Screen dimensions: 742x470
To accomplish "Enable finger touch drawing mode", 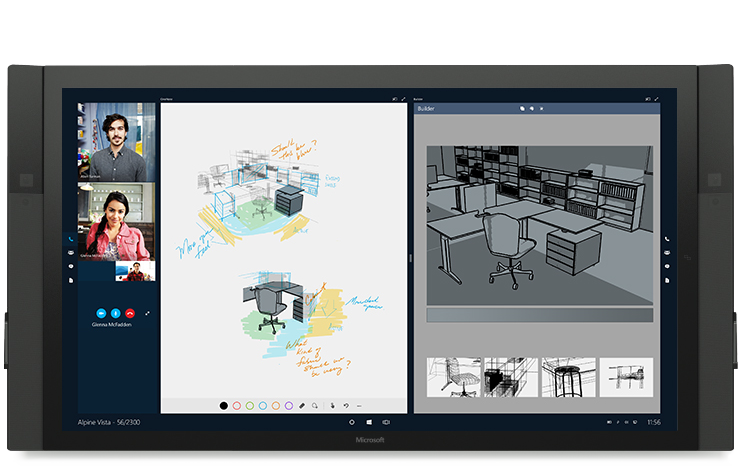I will point(331,405).
